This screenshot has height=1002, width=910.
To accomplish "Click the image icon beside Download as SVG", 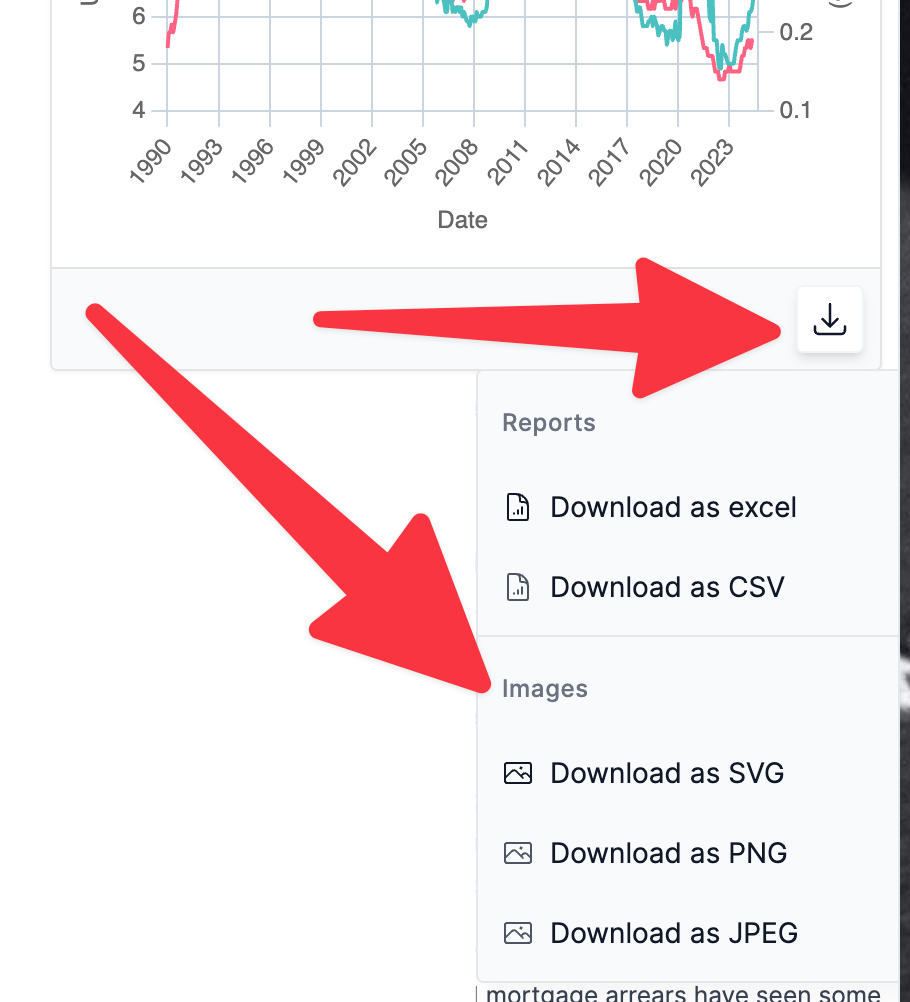I will pyautogui.click(x=517, y=773).
